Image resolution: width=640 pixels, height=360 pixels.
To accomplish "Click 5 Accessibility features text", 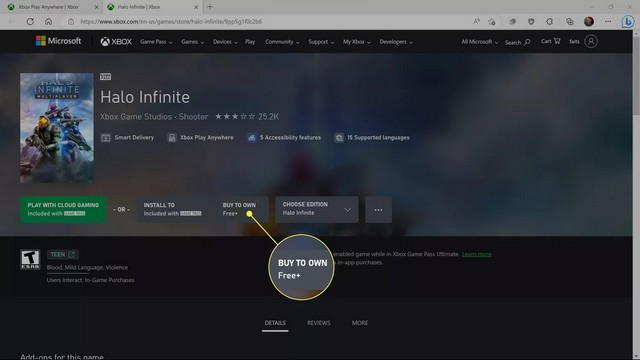I will [290, 138].
